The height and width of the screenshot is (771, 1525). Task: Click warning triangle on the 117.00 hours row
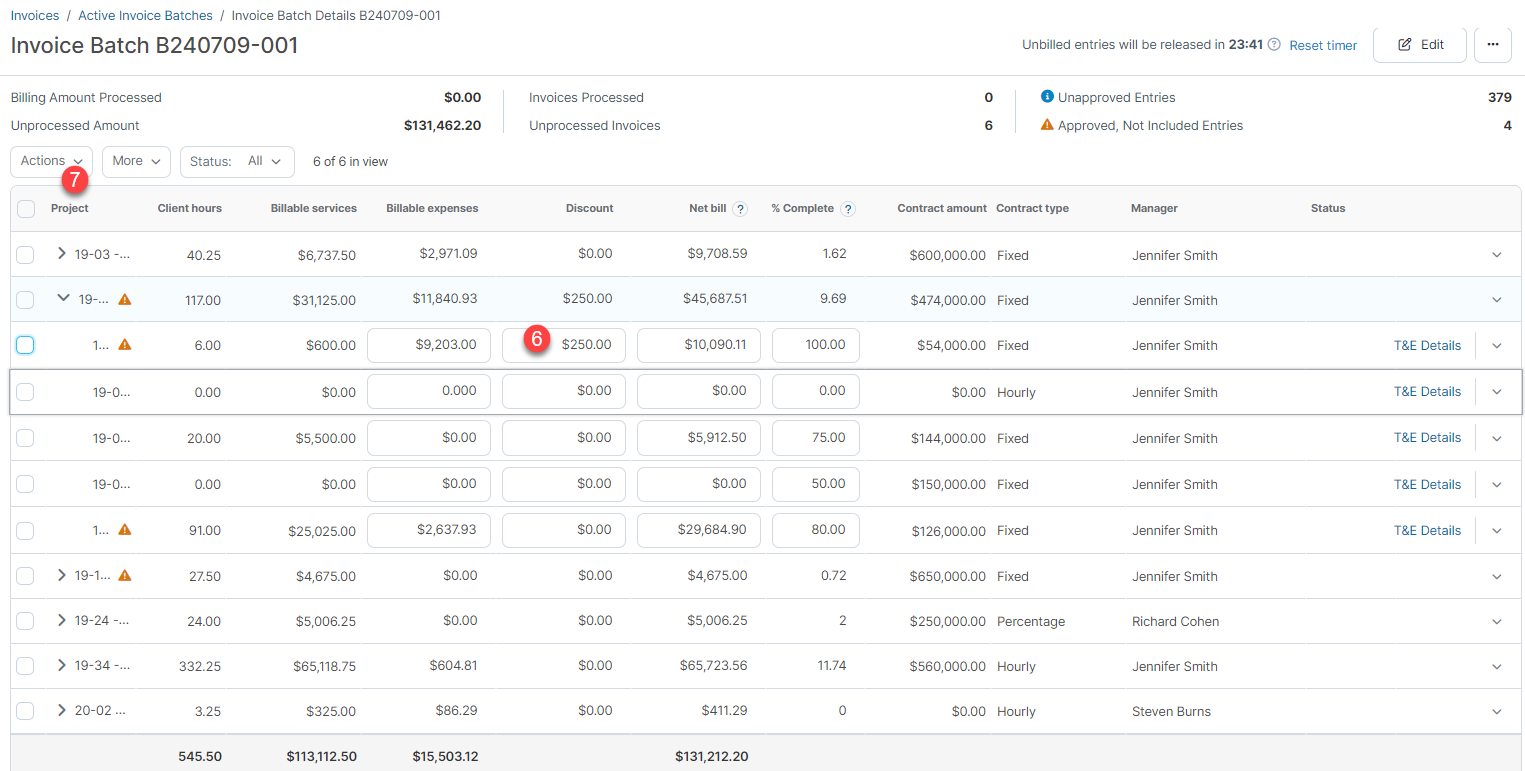[x=125, y=299]
